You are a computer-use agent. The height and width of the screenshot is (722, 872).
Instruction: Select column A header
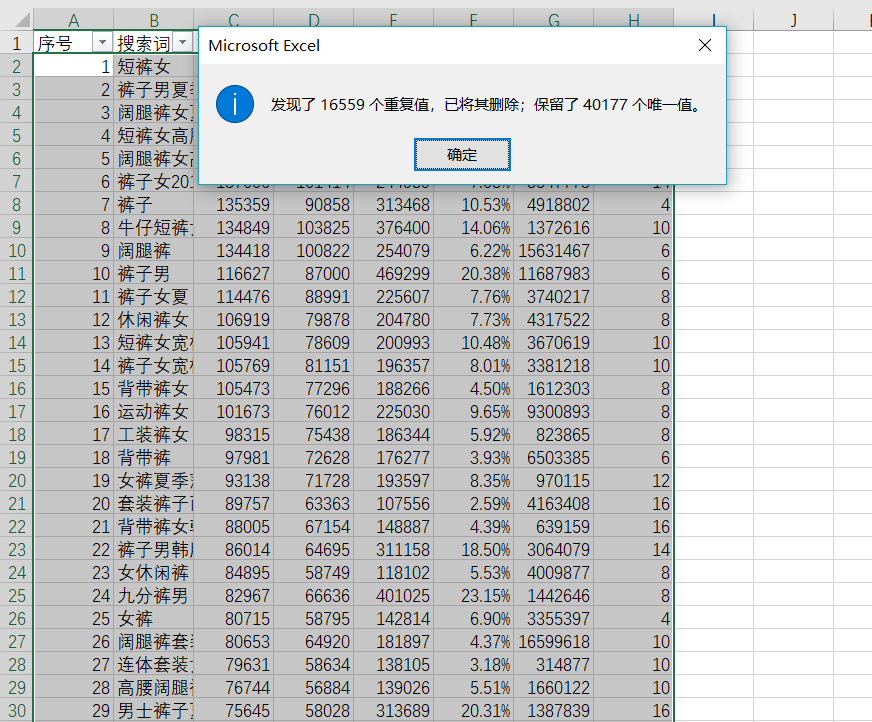tap(73, 21)
